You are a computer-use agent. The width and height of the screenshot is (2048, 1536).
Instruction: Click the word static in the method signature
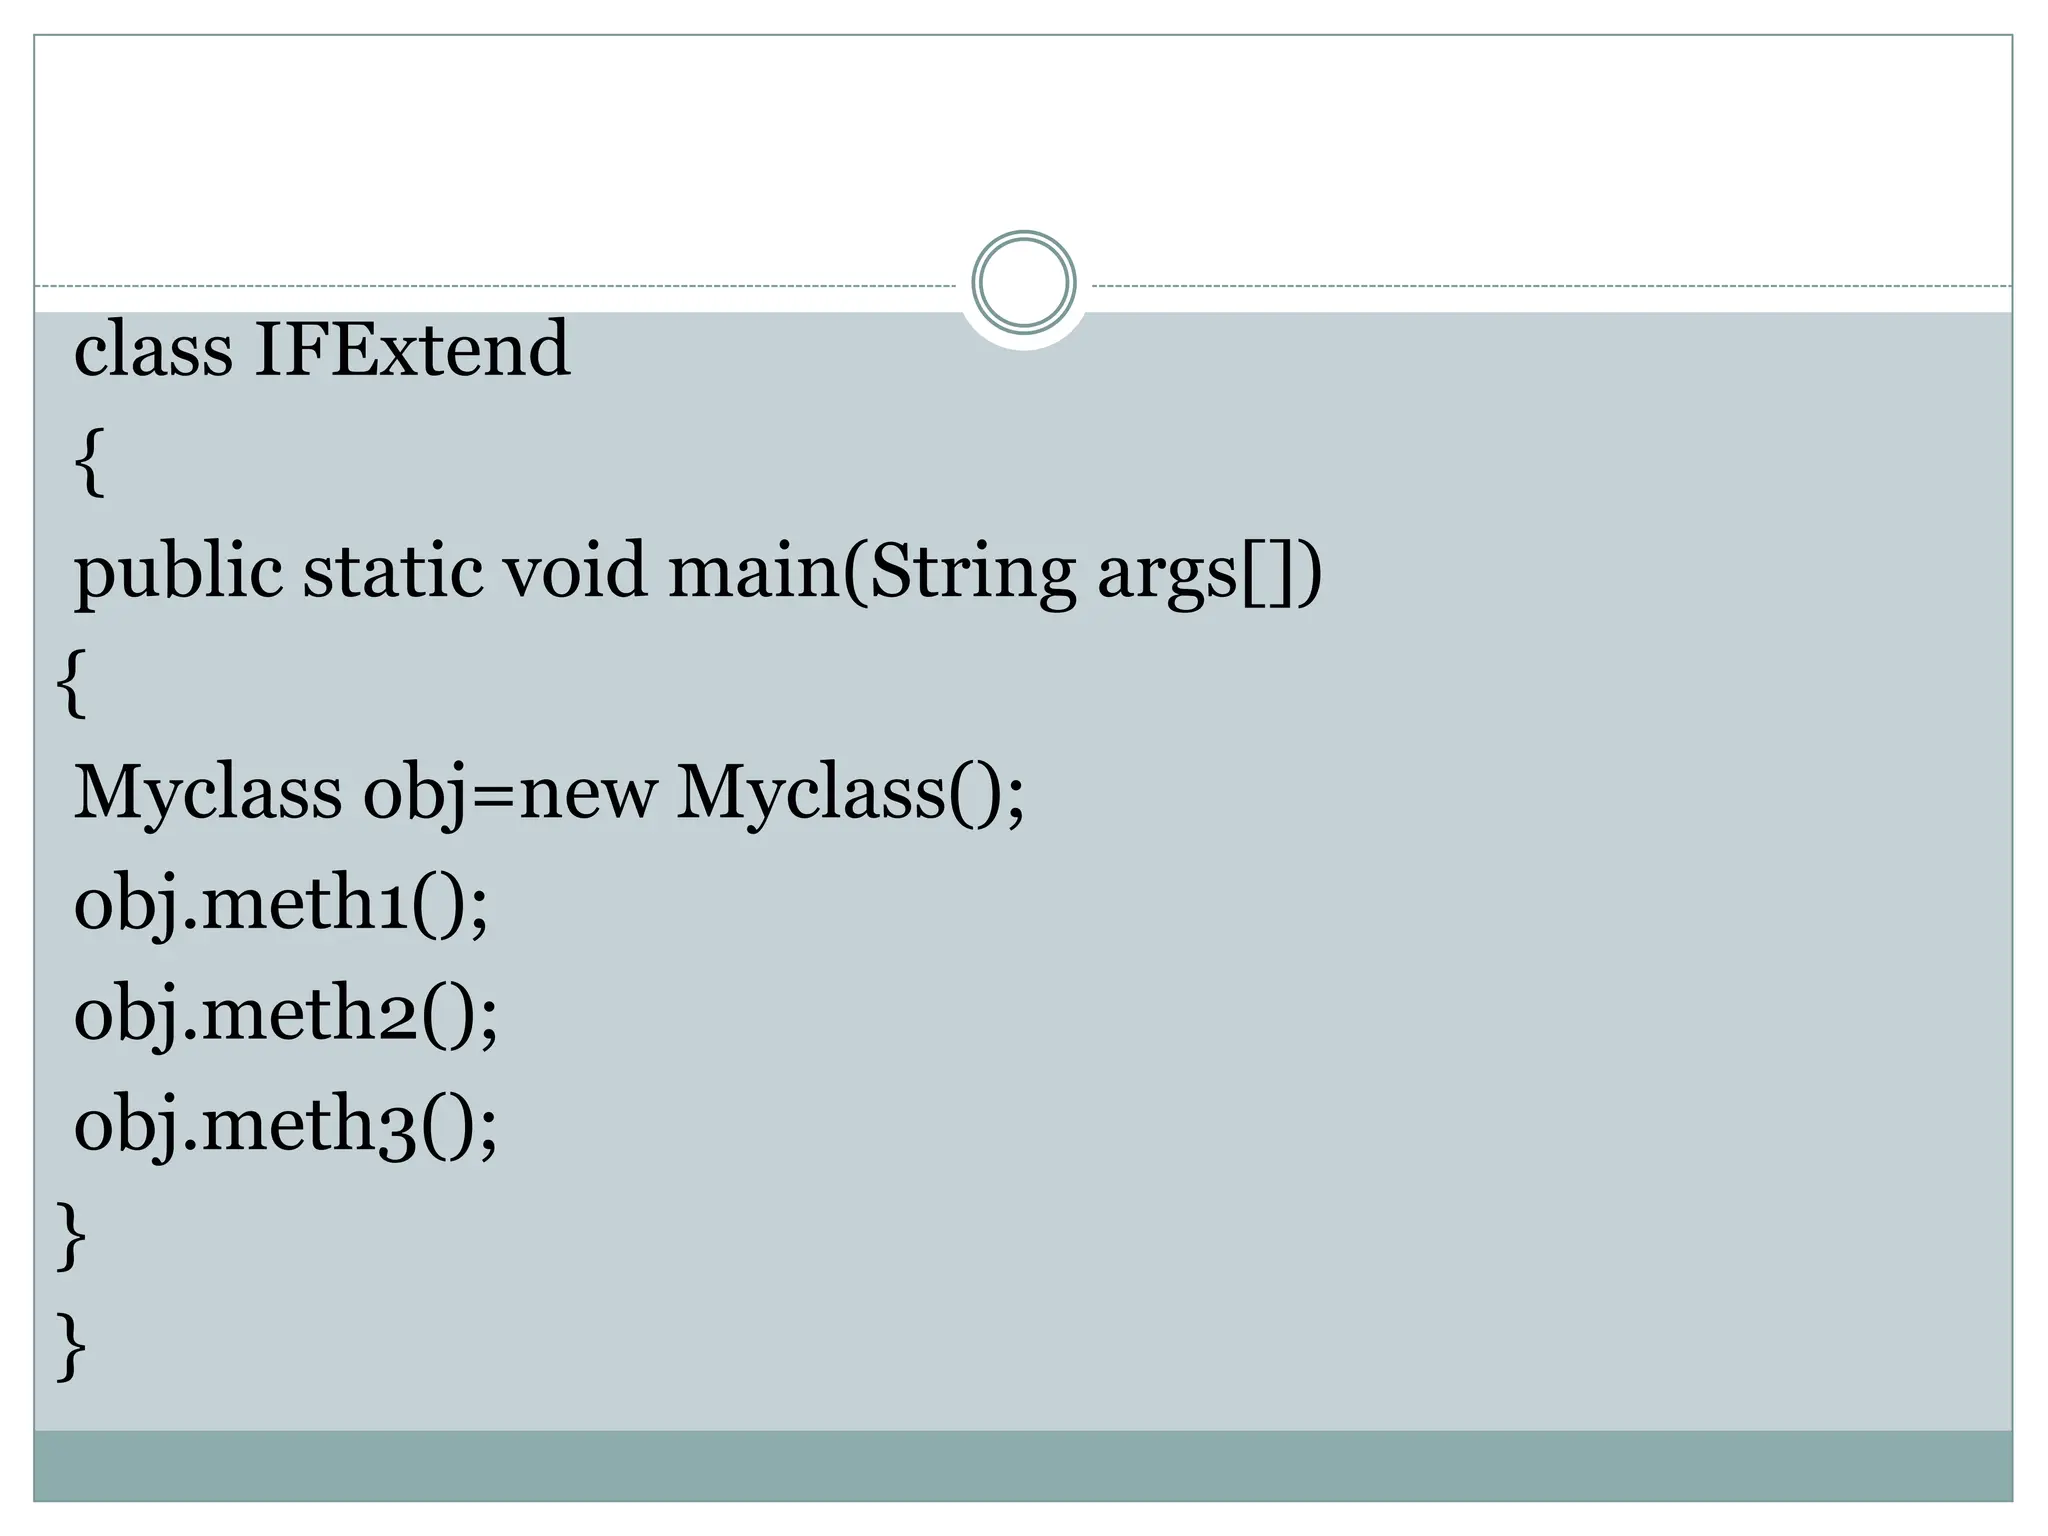click(x=393, y=572)
